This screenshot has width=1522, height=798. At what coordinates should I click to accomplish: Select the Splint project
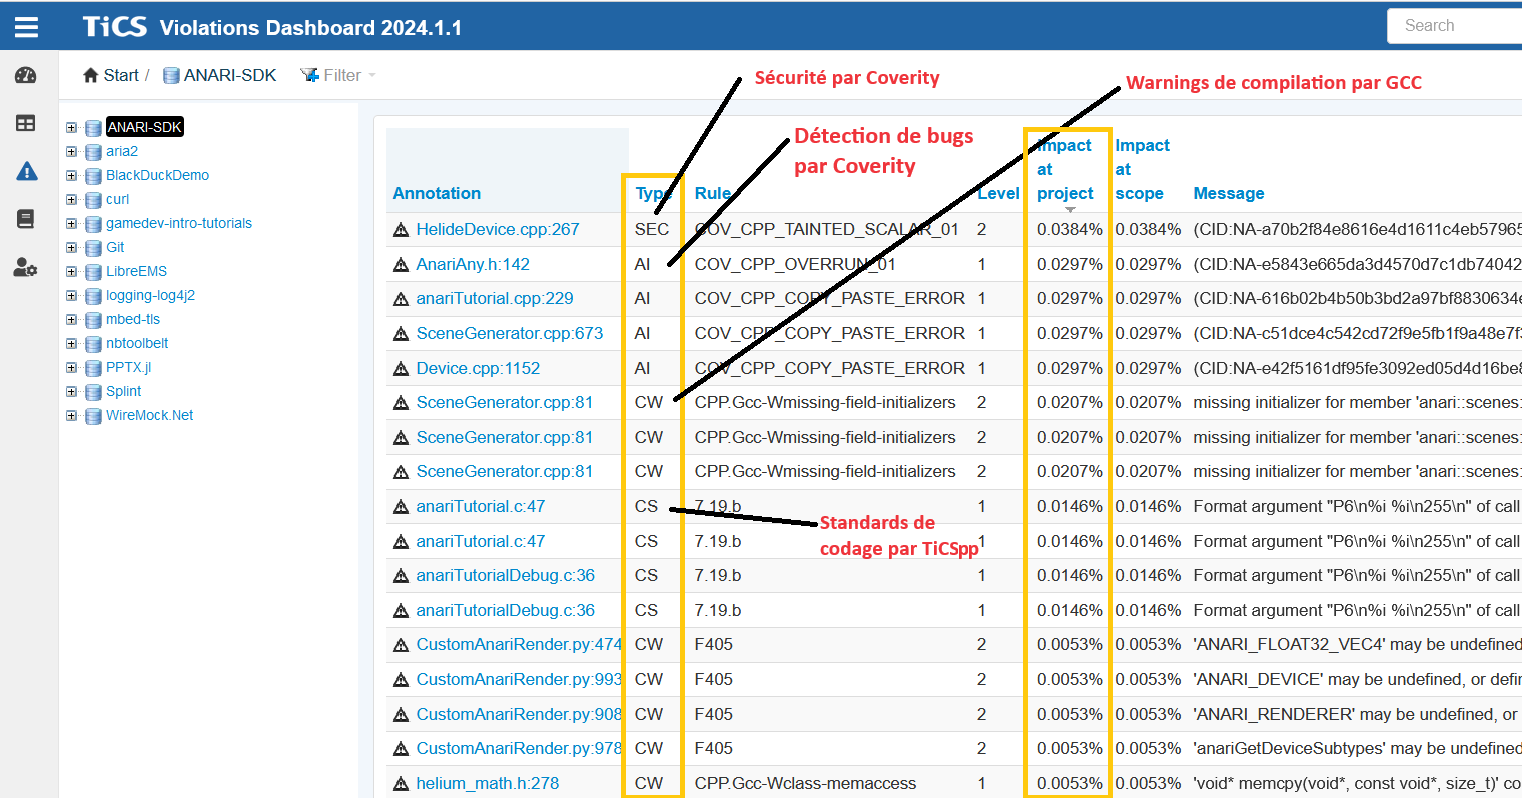124,391
